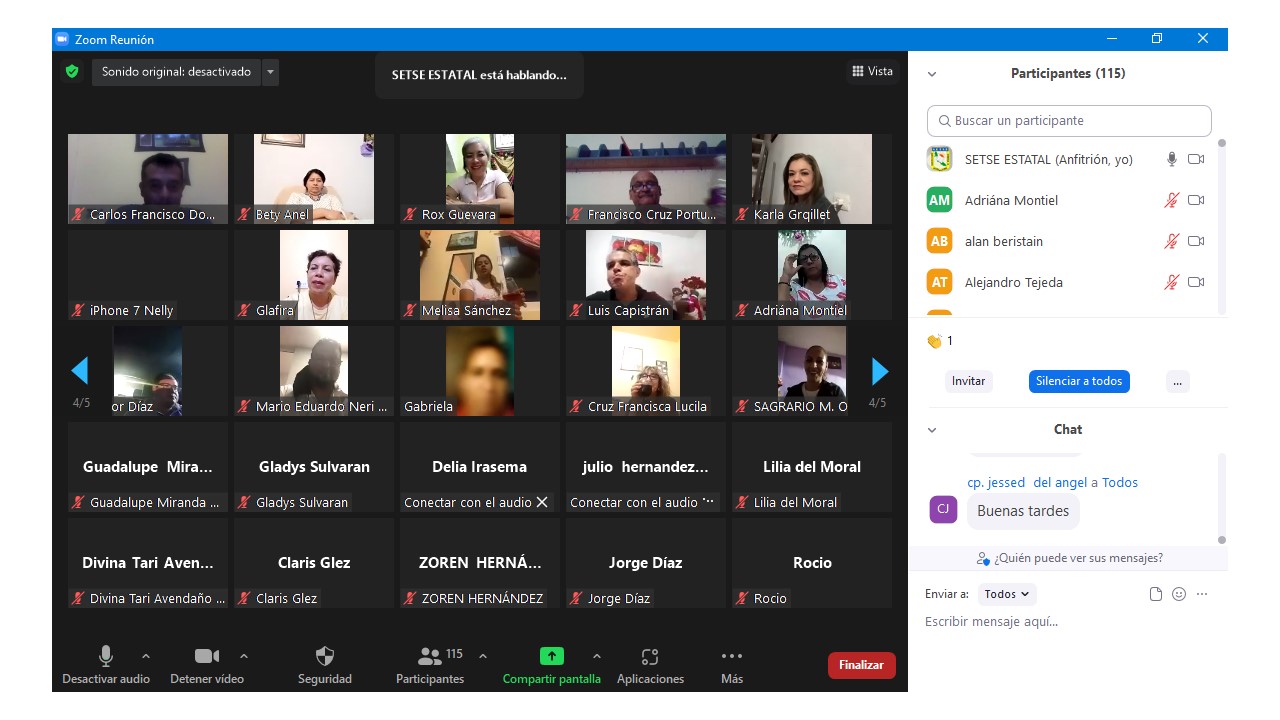Select Karla Grqillet video tile
The image size is (1280, 720).
[x=812, y=179]
